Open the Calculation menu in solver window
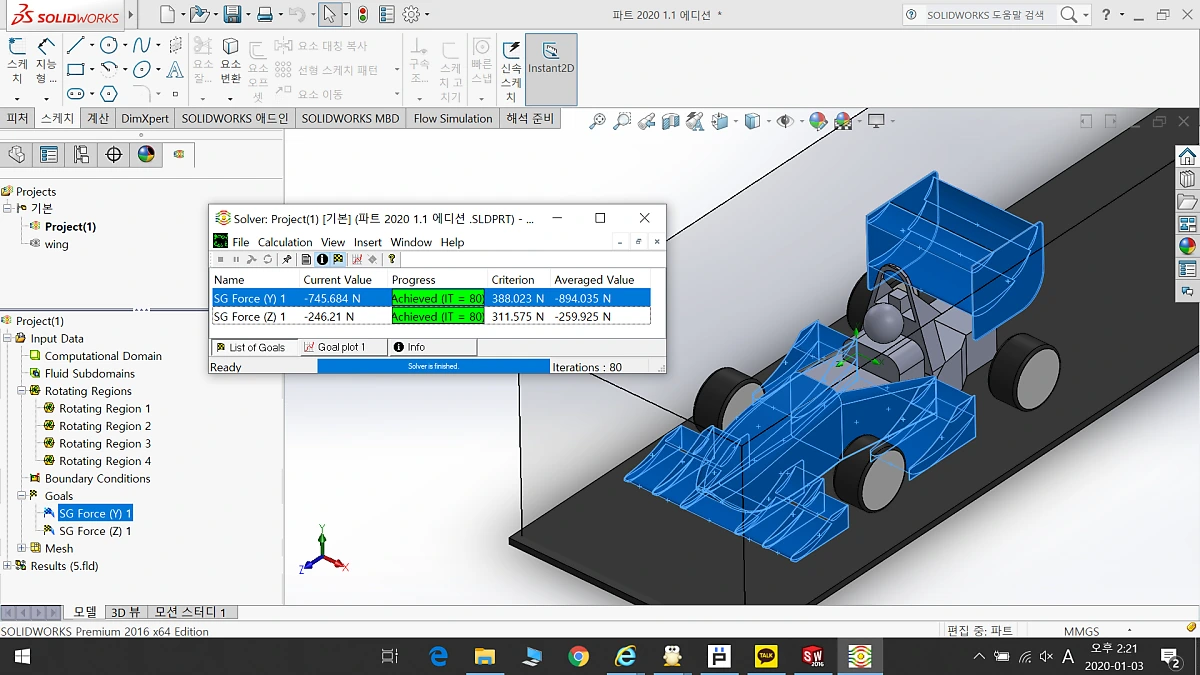The height and width of the screenshot is (675, 1200). [285, 242]
